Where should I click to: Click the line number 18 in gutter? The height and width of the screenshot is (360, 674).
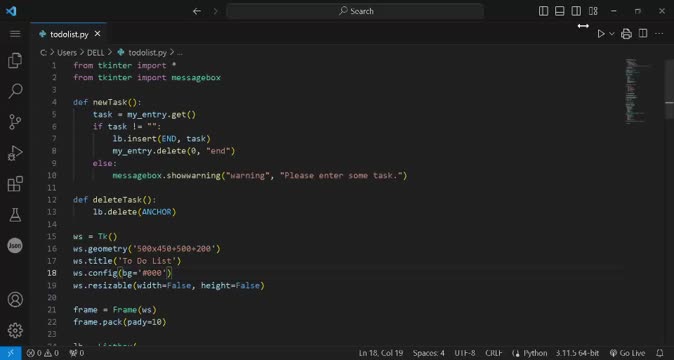(x=52, y=273)
